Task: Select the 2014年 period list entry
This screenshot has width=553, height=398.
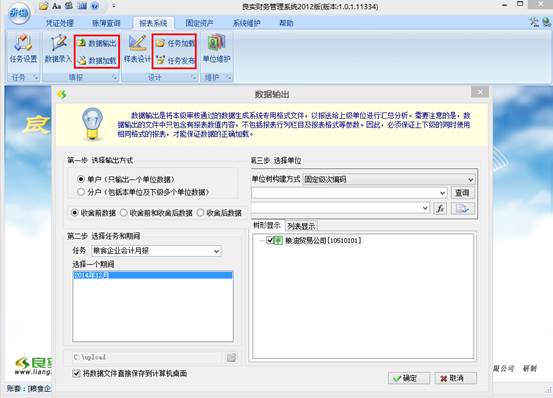Action: [x=153, y=275]
